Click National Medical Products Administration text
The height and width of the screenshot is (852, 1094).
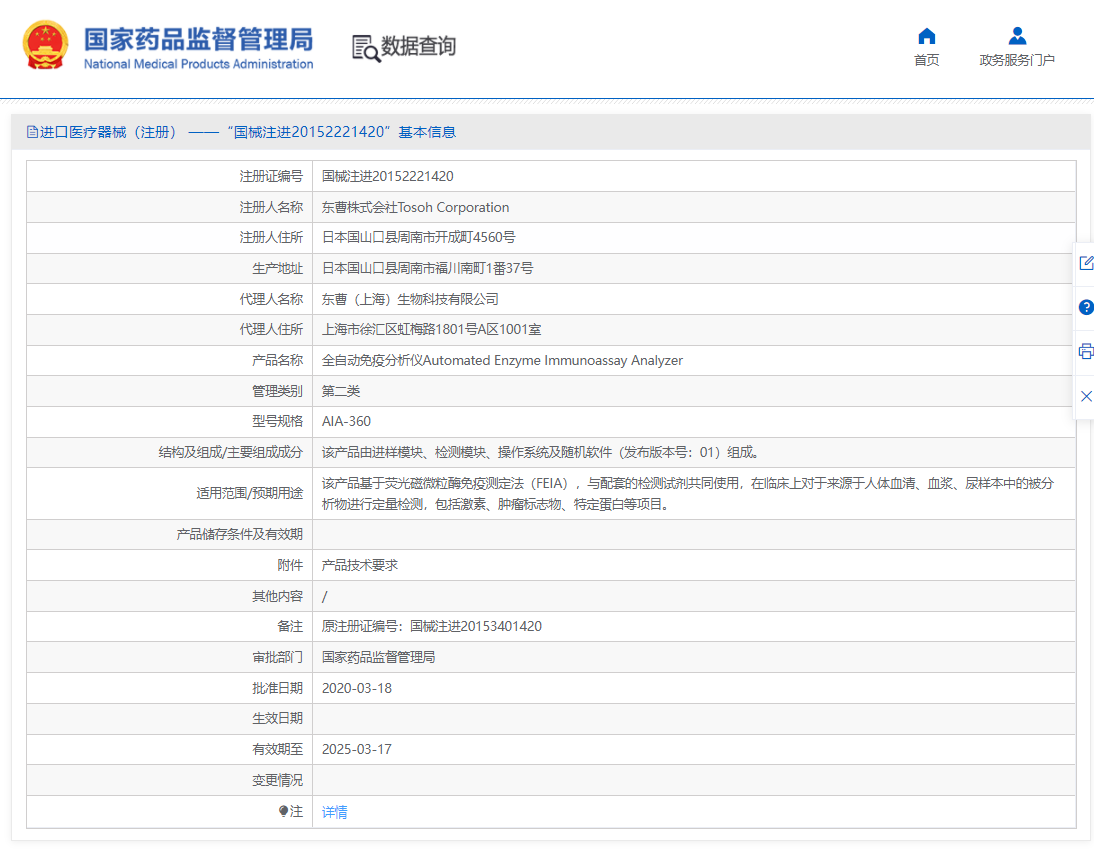[199, 64]
